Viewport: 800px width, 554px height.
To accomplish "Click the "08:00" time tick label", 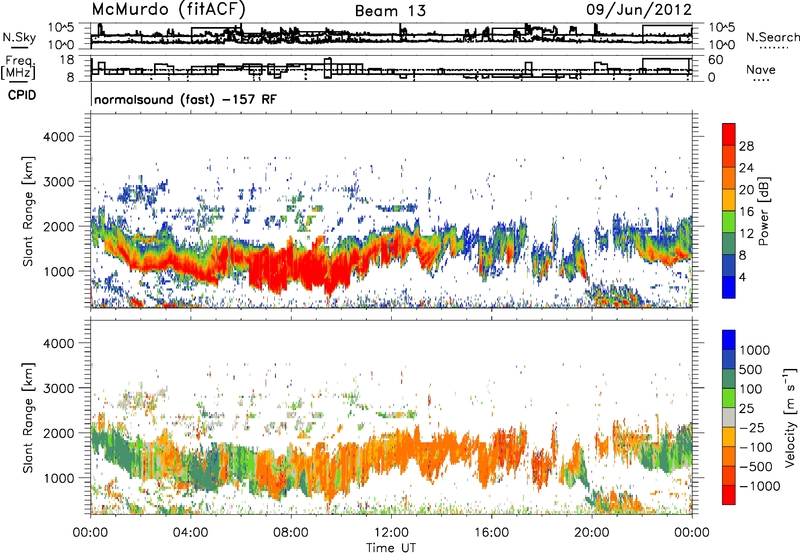I will pos(291,533).
